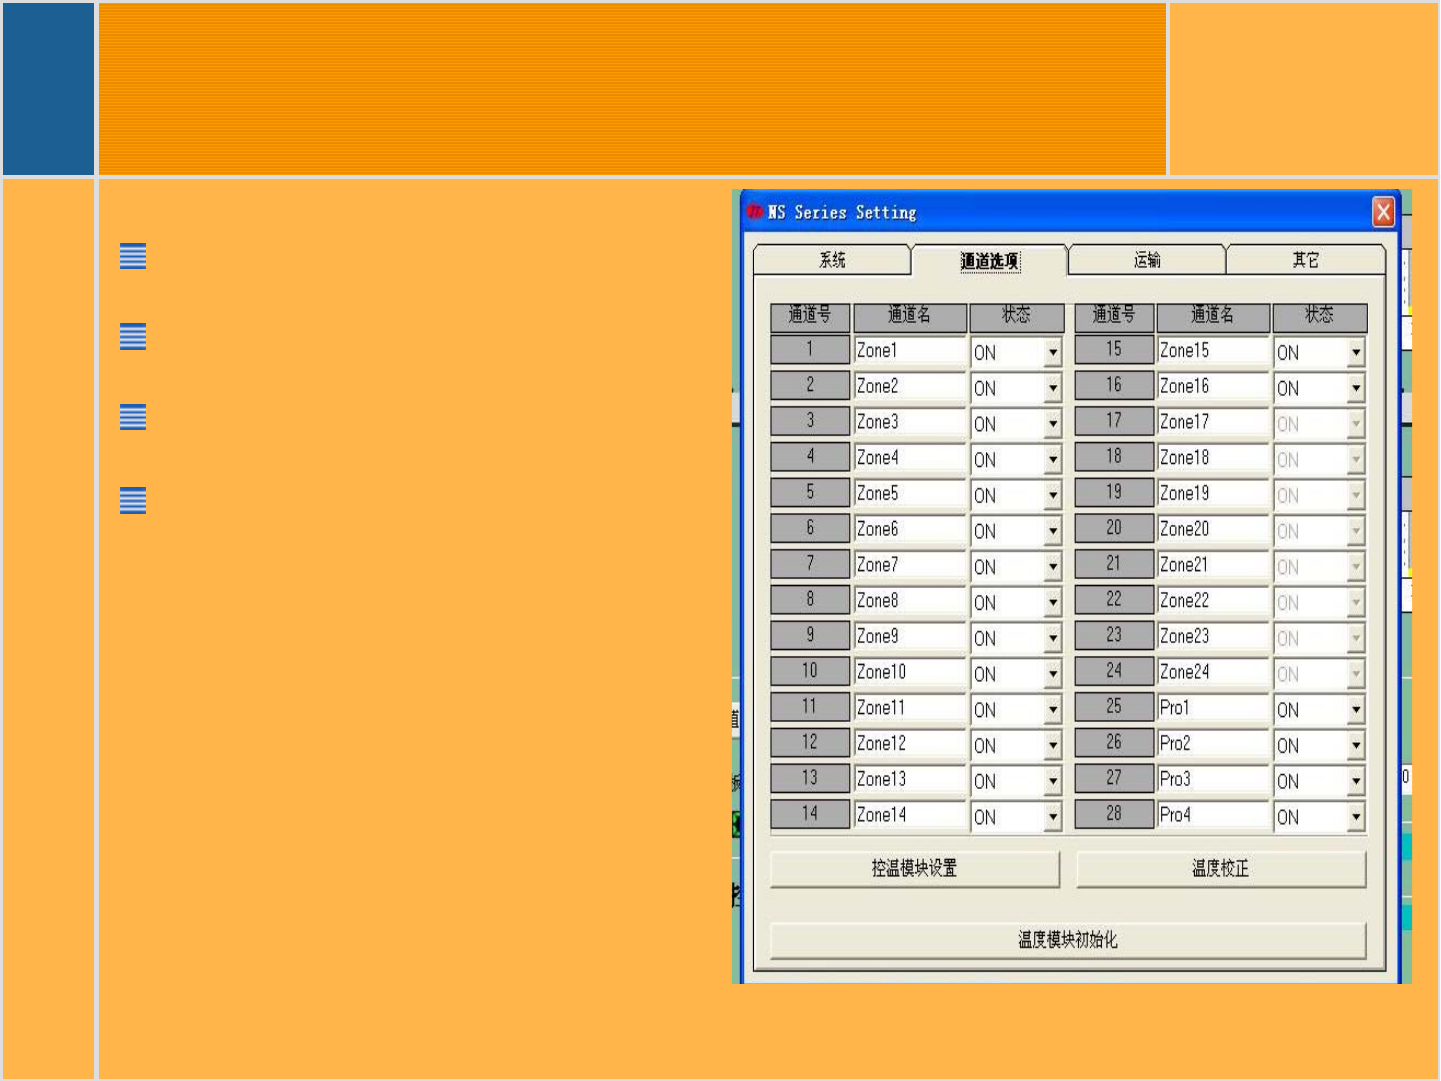
Task: Open the Pro1 status dropdown
Action: [1356, 710]
